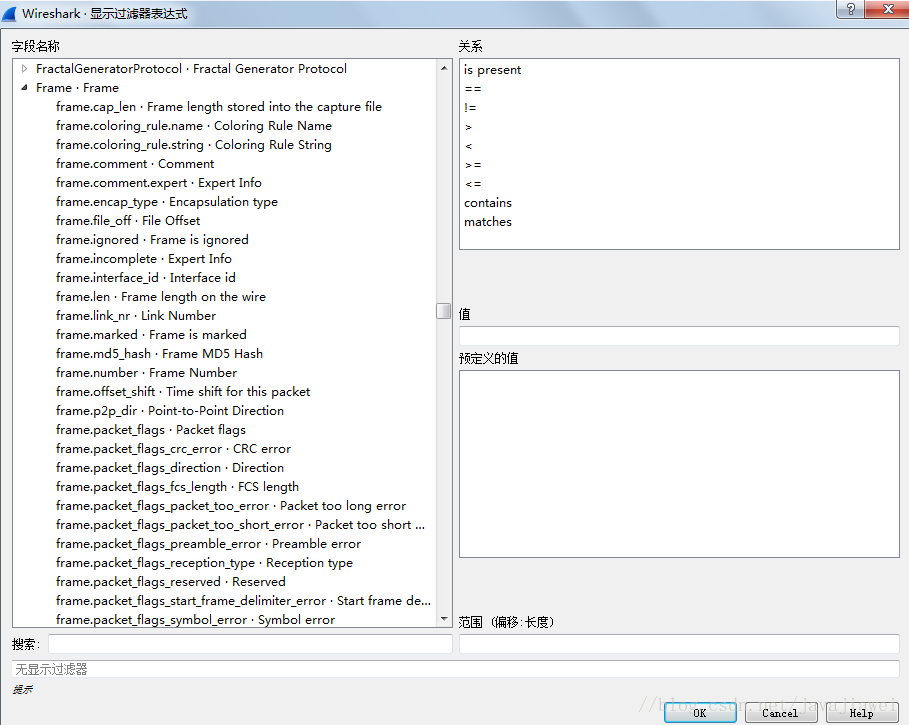Select frame.offset_shift field

pos(183,392)
